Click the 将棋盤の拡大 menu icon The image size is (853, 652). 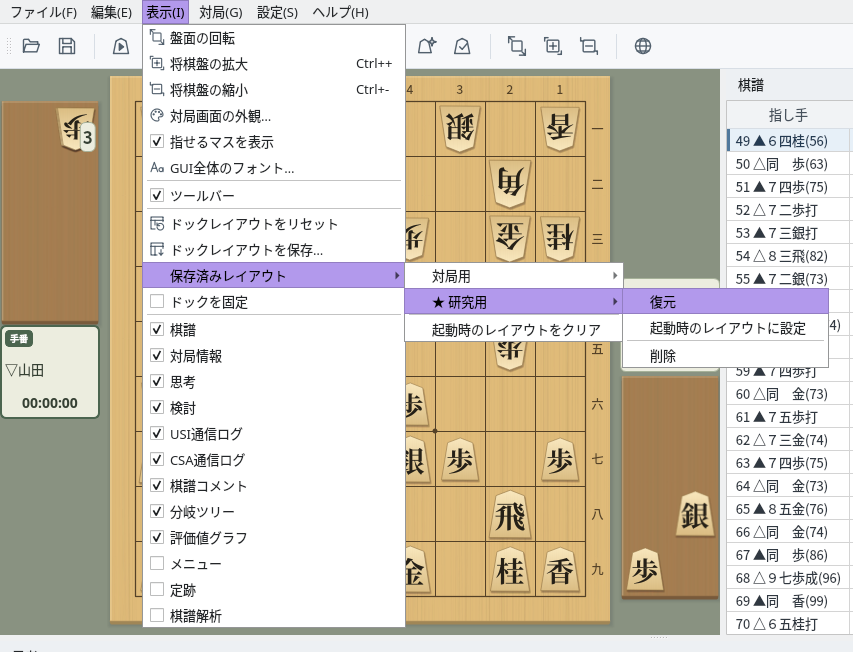tap(157, 64)
